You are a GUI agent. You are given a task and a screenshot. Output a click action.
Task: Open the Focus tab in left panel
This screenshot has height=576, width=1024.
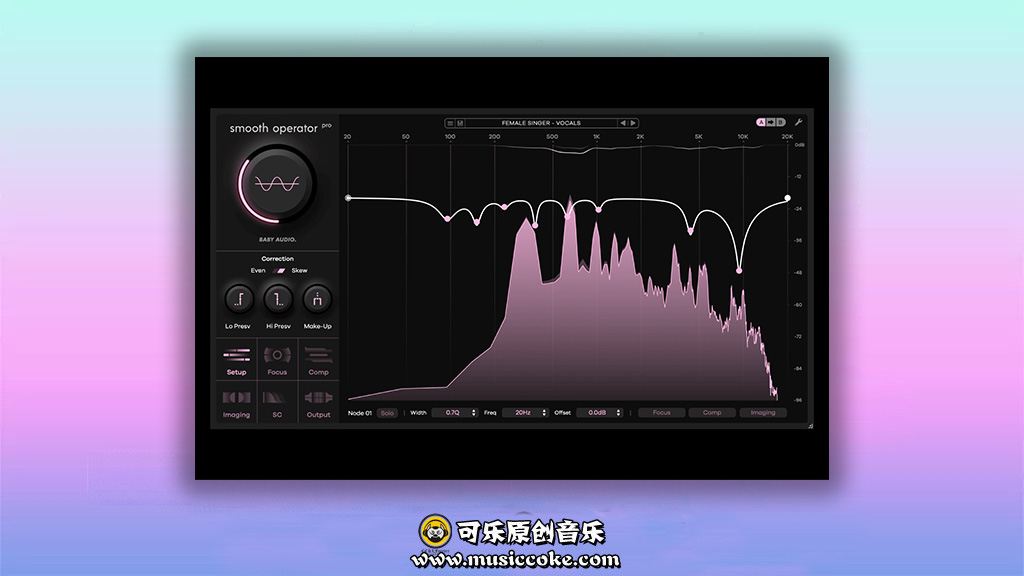(277, 361)
